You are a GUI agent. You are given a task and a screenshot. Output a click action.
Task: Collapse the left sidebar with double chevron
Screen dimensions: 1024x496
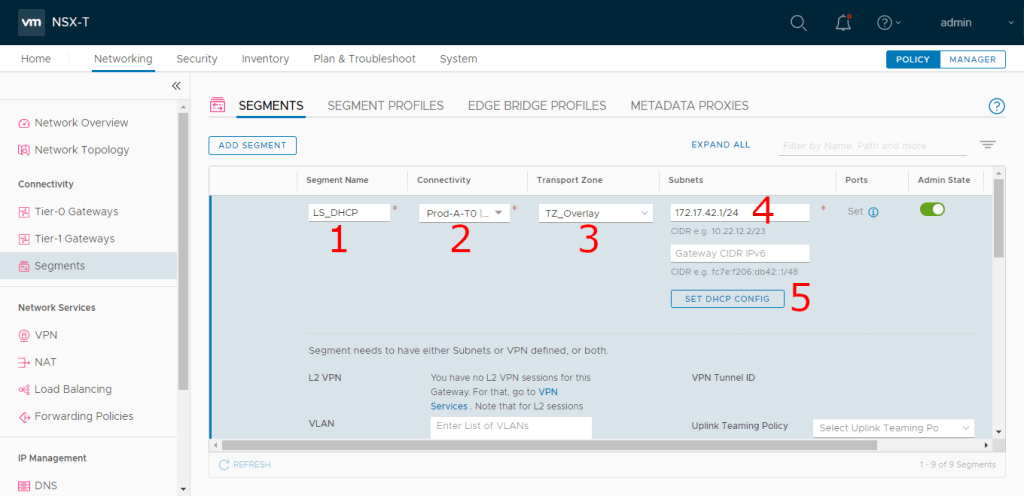click(x=176, y=87)
